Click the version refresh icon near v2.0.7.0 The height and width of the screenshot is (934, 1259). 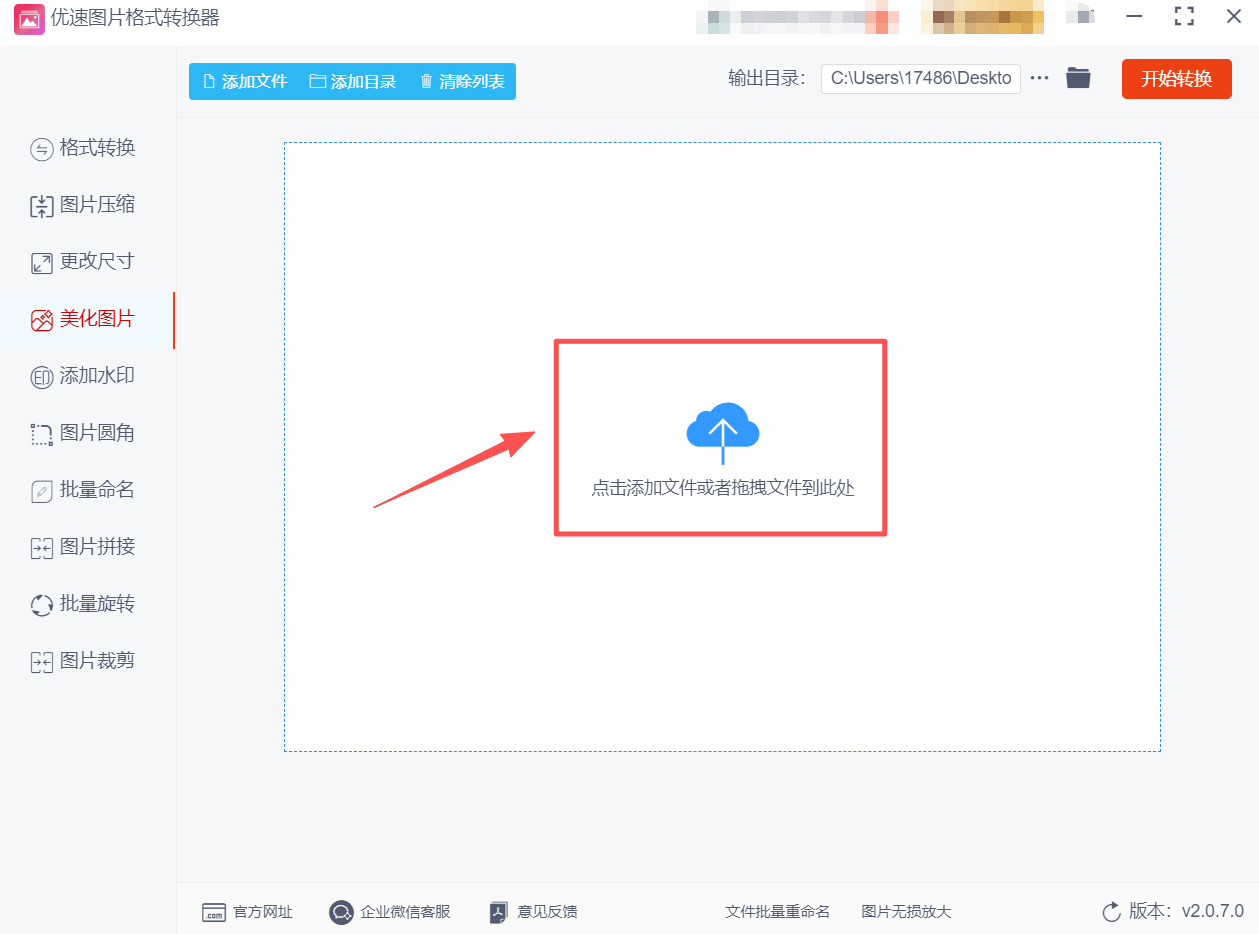[x=1111, y=911]
